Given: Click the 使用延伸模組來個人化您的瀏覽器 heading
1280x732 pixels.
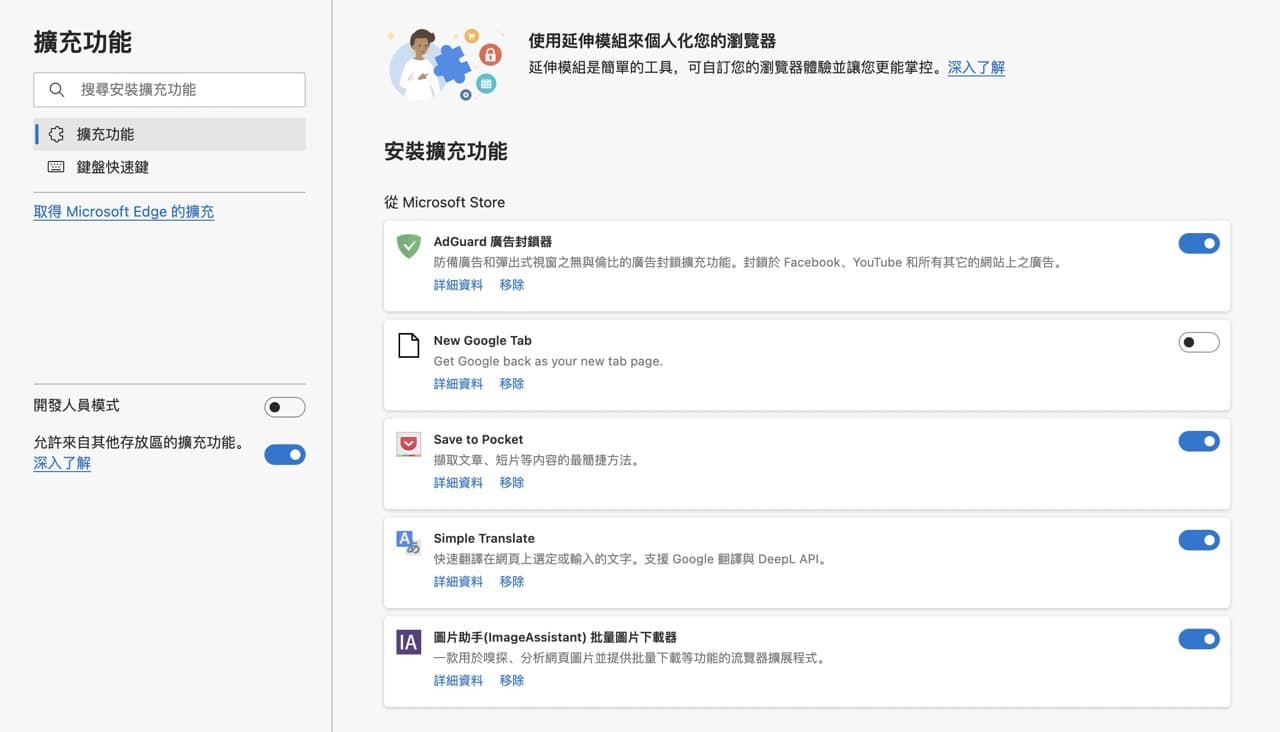Looking at the screenshot, I should (652, 42).
